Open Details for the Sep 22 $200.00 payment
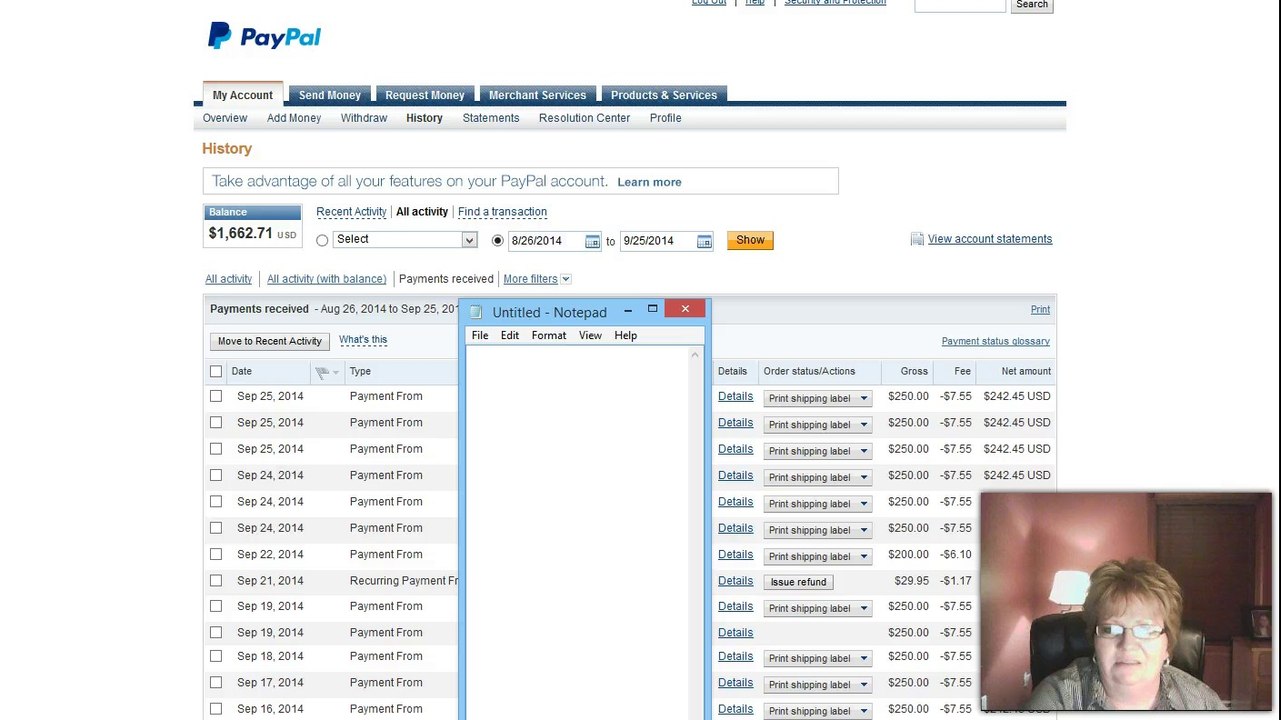This screenshot has width=1281, height=720. 735,554
